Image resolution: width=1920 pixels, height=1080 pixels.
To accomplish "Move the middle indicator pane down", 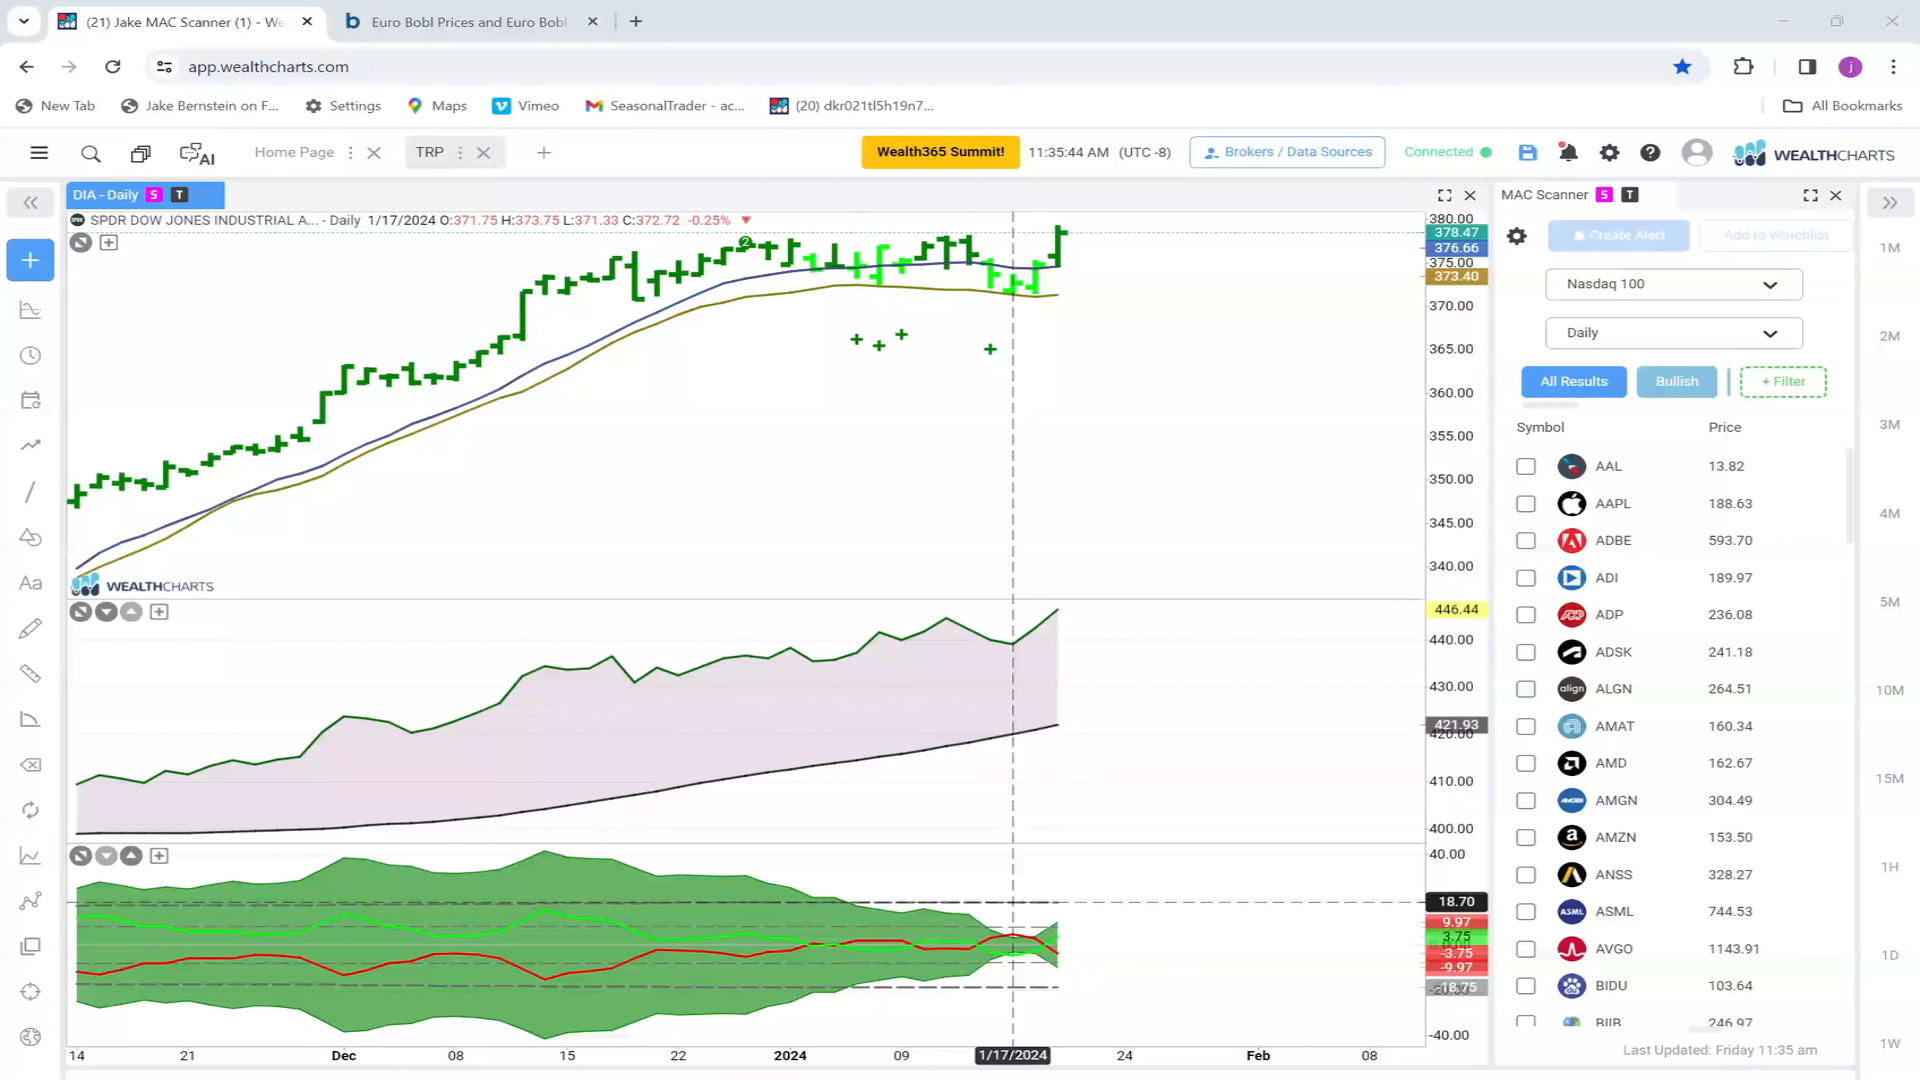I will tap(106, 612).
